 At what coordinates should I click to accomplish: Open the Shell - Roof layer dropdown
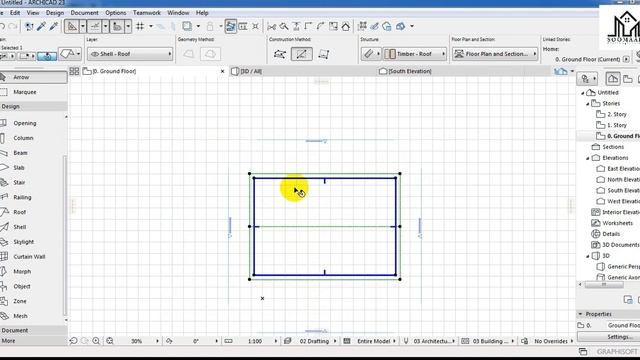[130, 54]
